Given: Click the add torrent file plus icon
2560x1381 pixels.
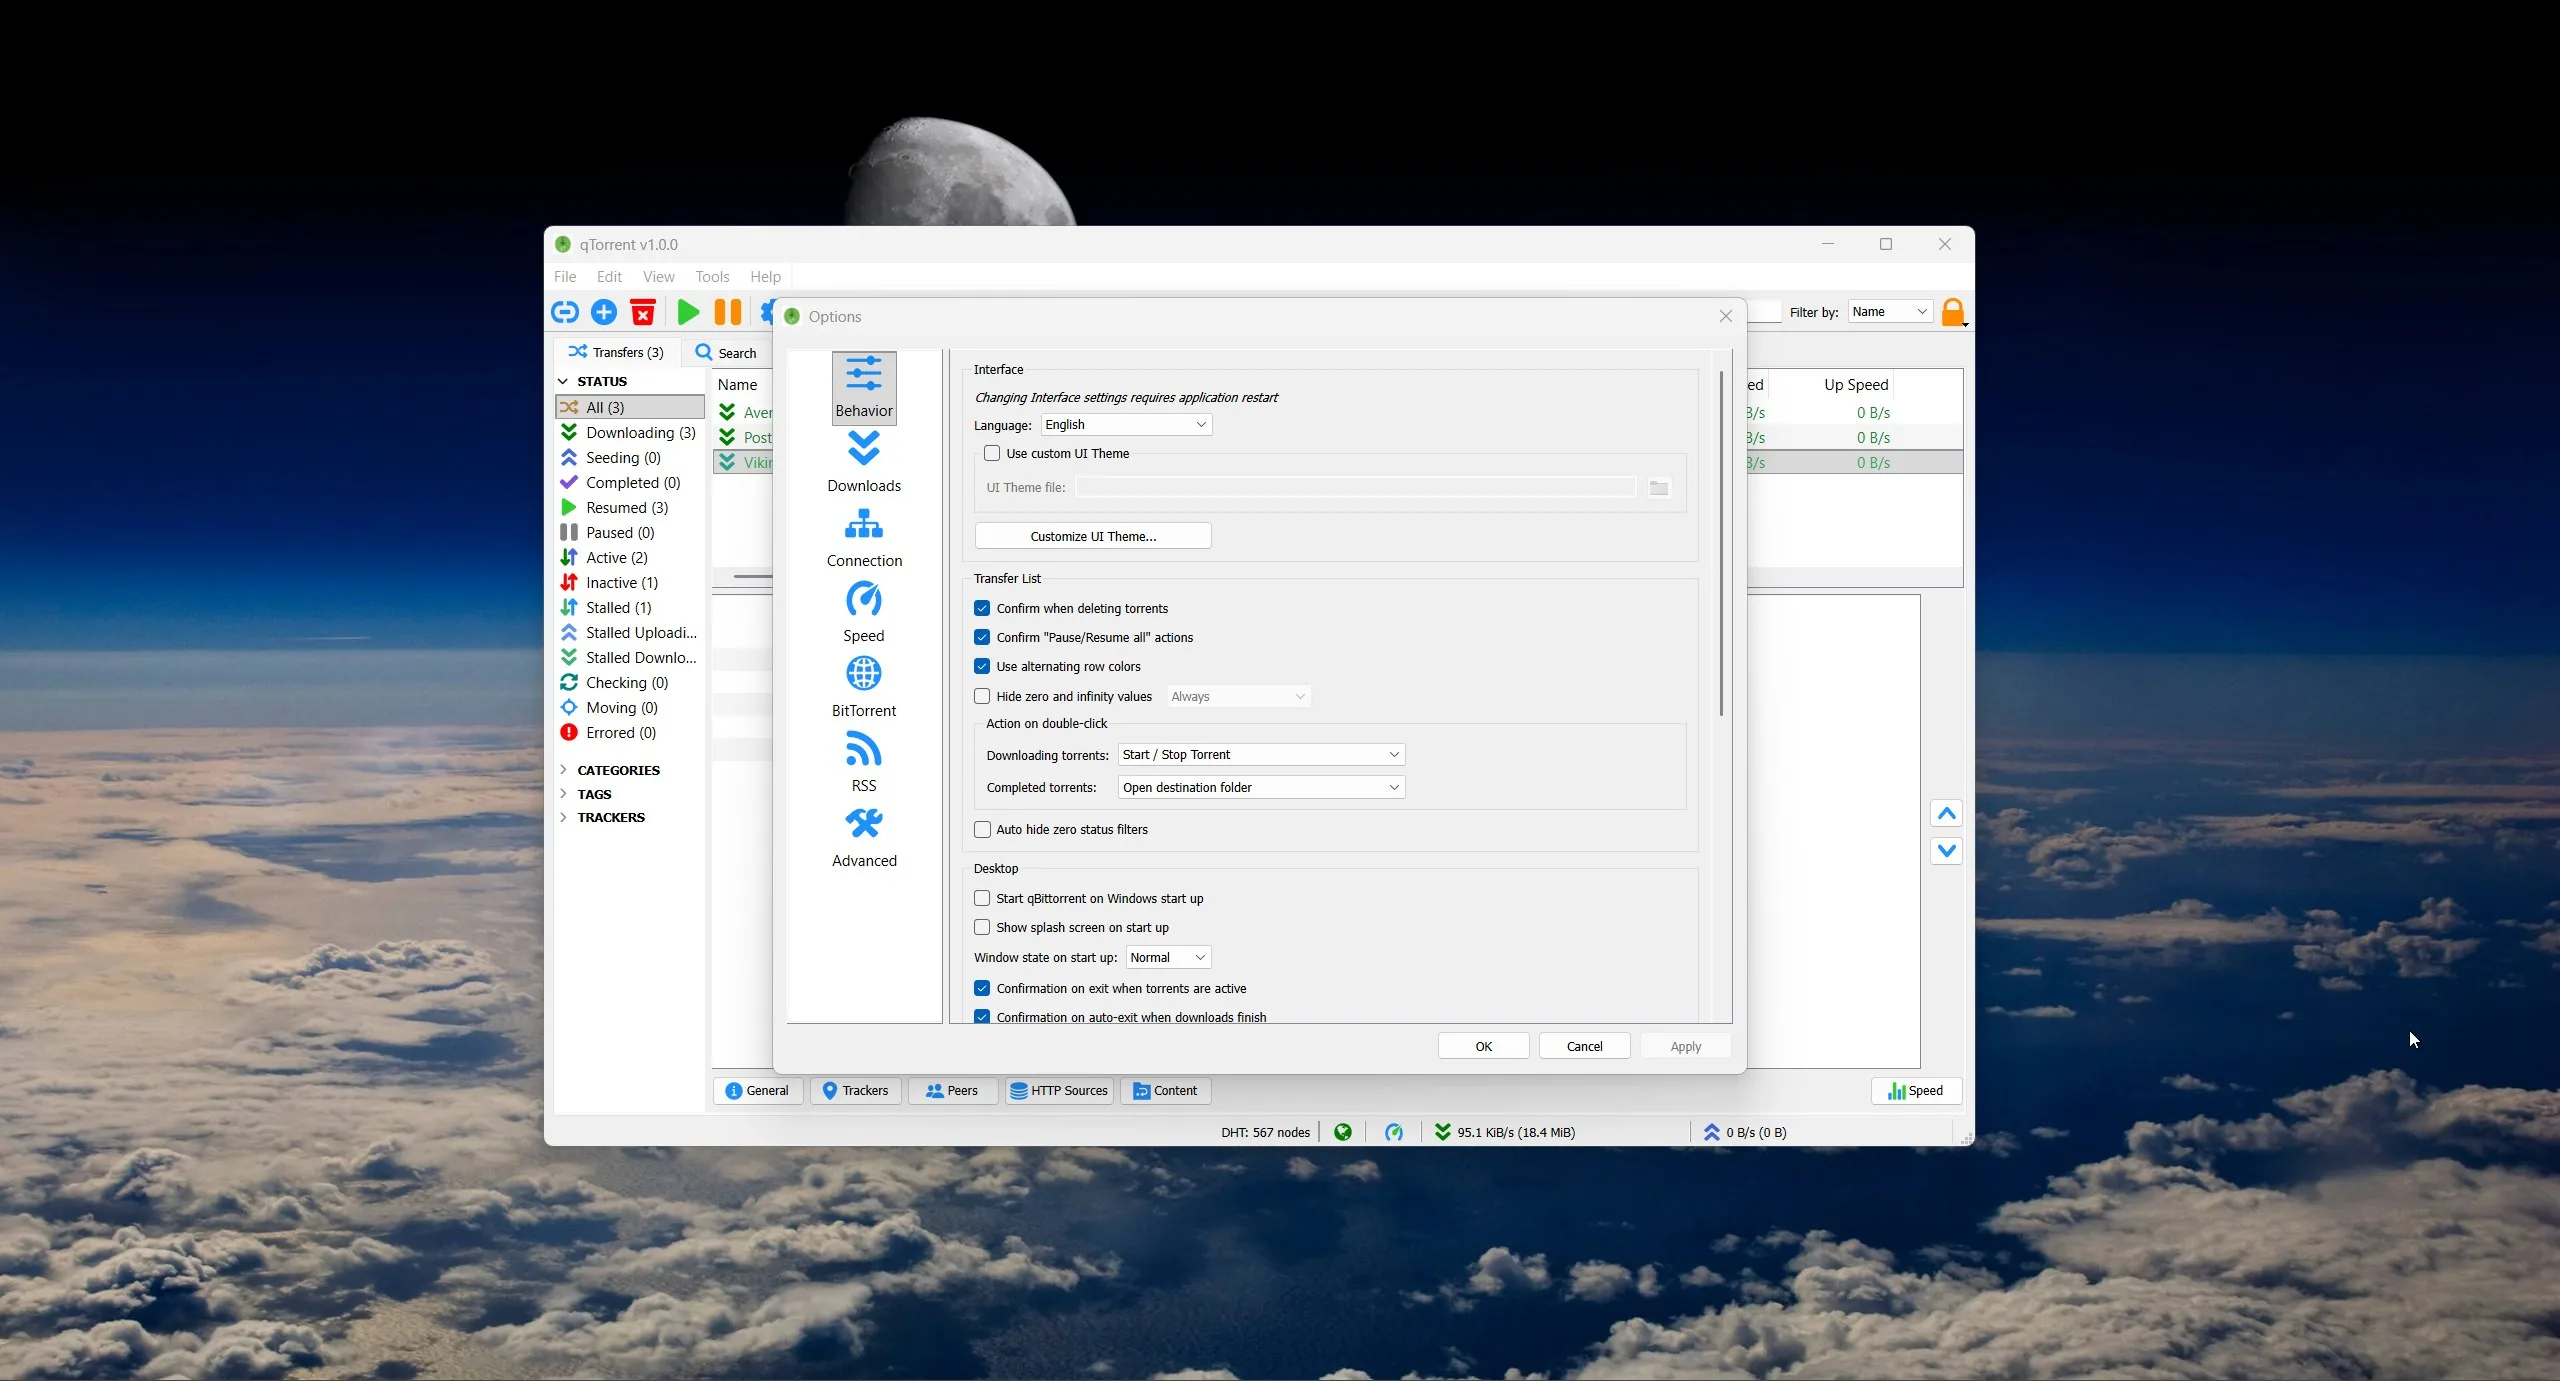Looking at the screenshot, I should [x=604, y=313].
